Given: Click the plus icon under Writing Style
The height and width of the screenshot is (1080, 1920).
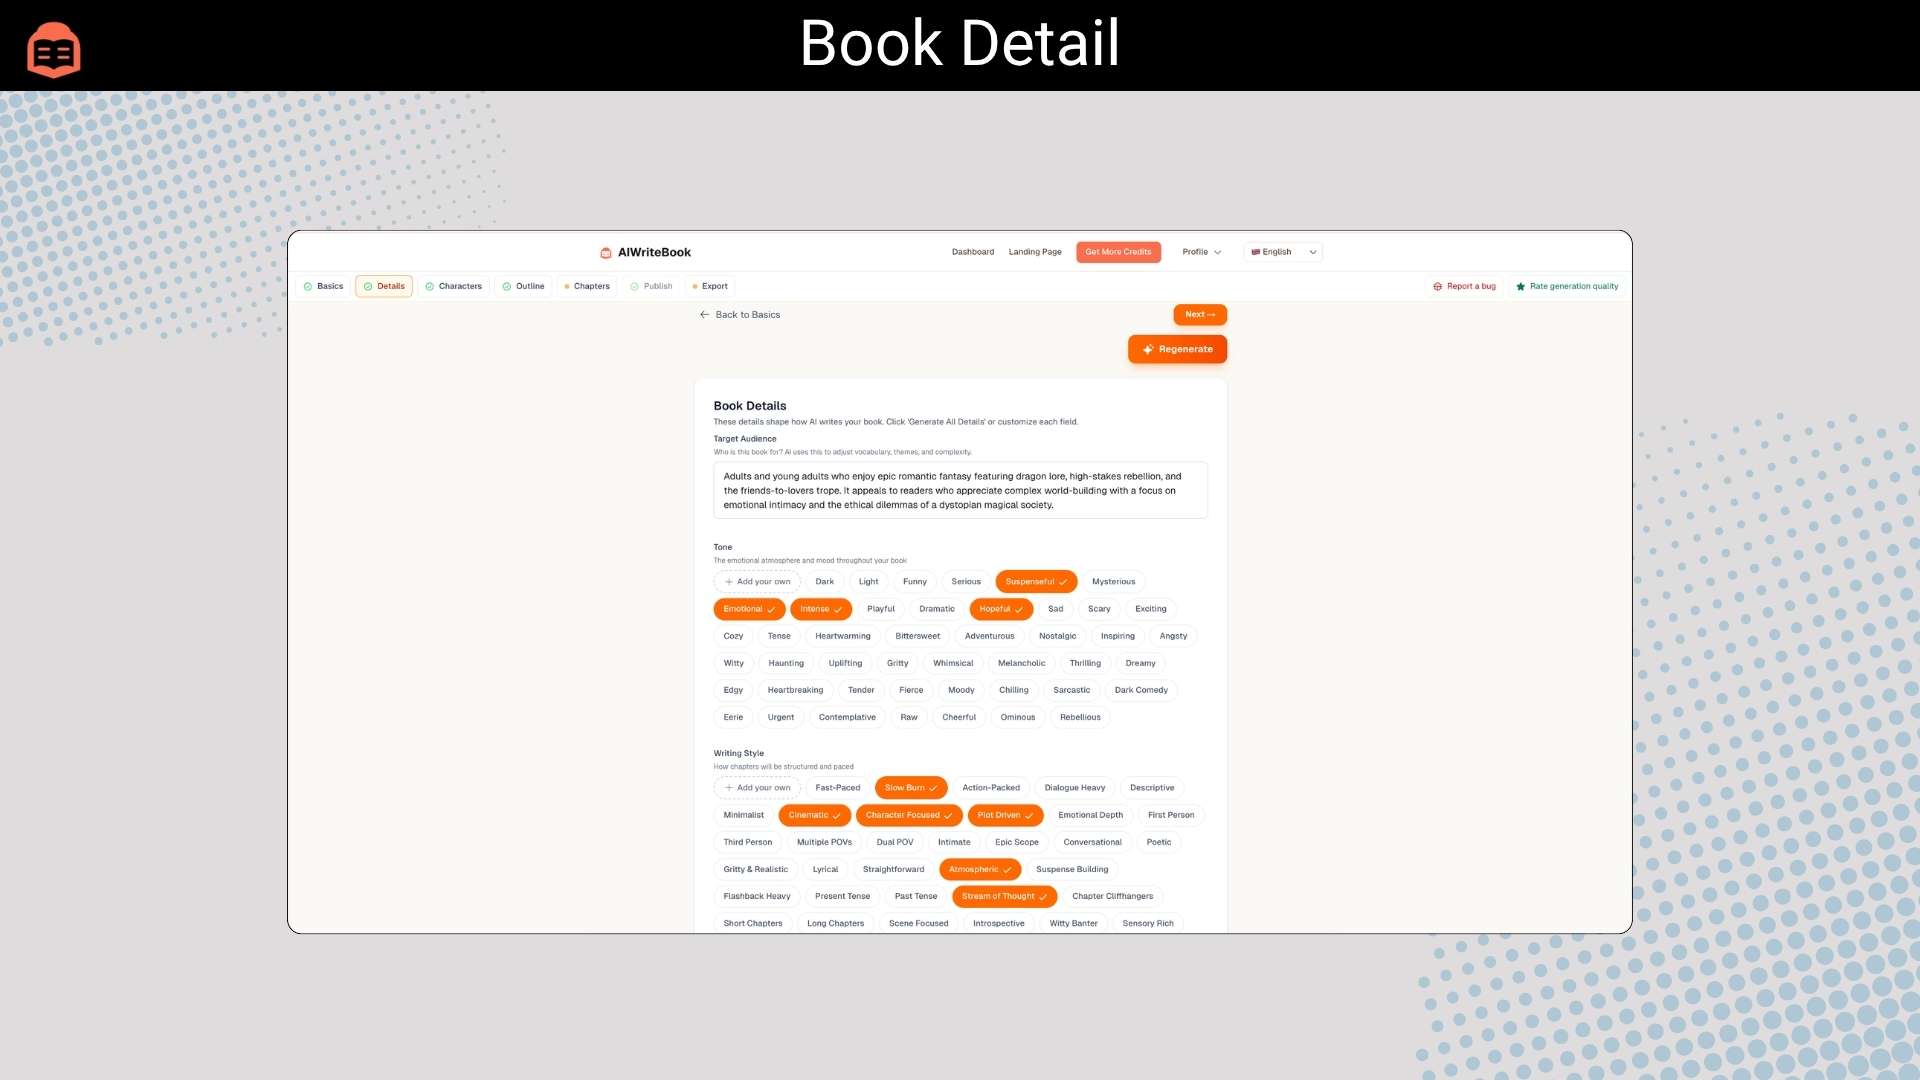Looking at the screenshot, I should [728, 787].
